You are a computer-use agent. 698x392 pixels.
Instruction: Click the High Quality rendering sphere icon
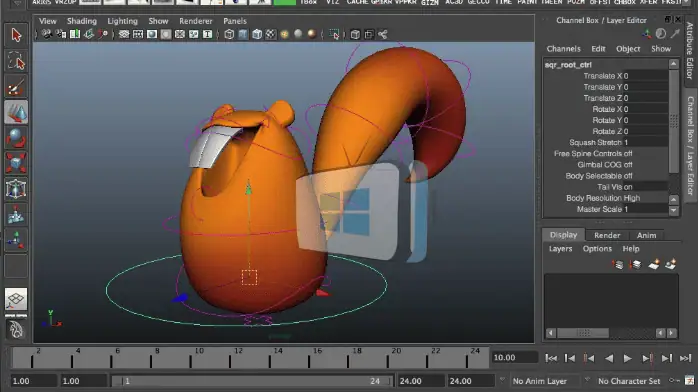312,34
